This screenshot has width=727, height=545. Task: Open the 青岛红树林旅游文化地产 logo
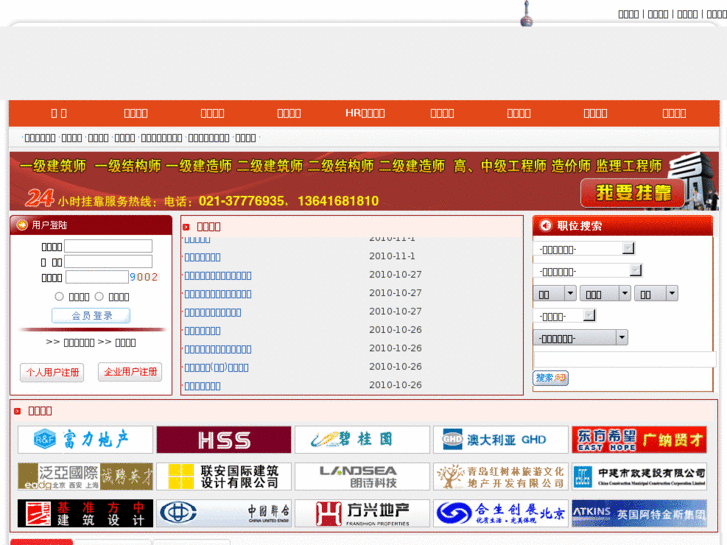pyautogui.click(x=501, y=476)
